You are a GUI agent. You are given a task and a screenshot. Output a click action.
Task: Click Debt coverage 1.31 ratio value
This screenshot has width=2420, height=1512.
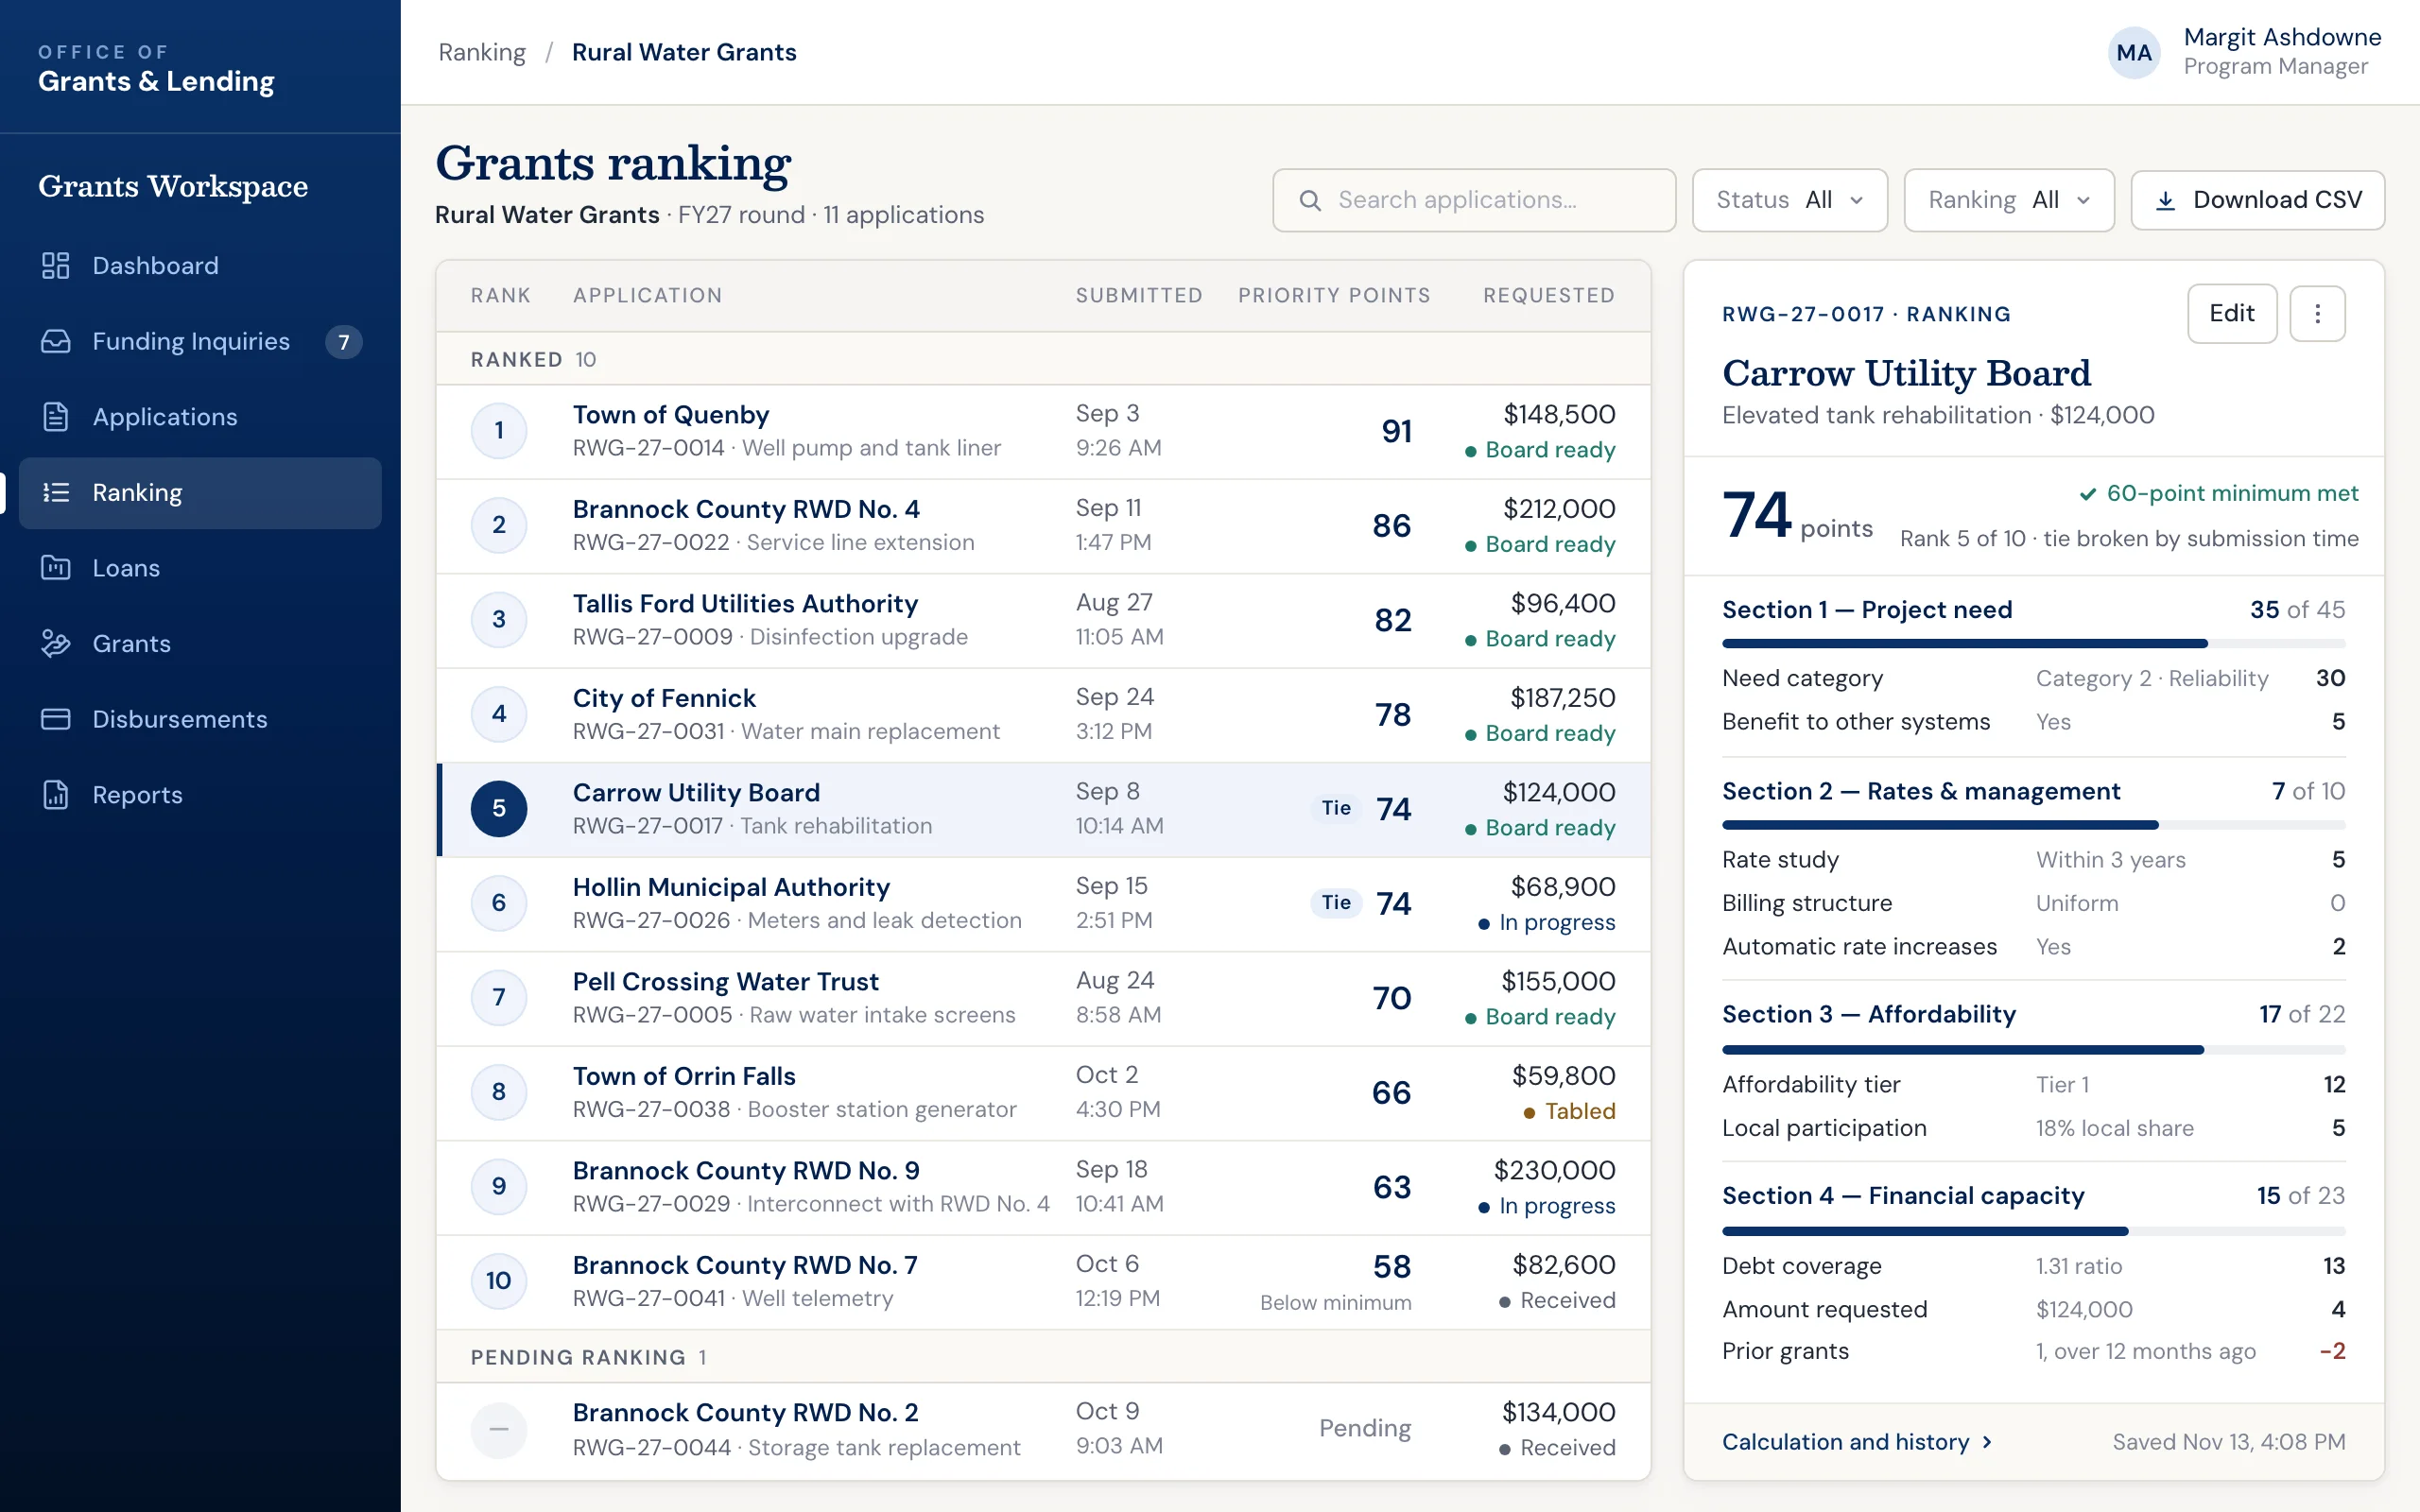coord(2078,1266)
